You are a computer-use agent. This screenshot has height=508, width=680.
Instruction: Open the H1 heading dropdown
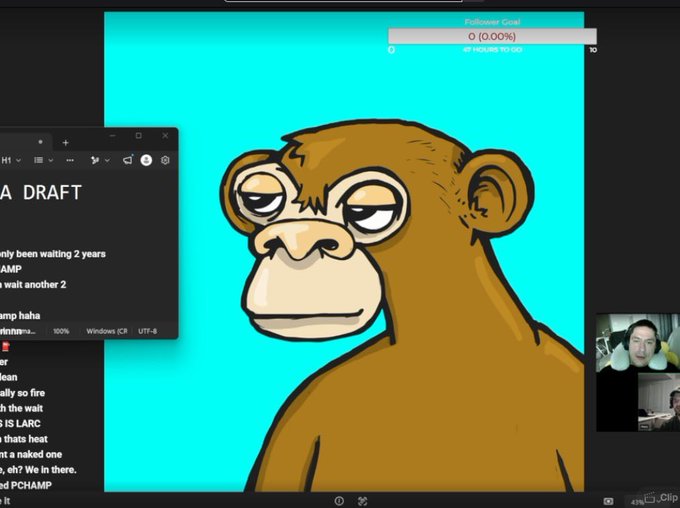pos(11,161)
